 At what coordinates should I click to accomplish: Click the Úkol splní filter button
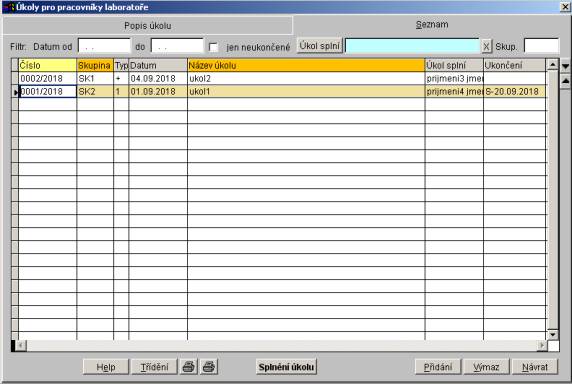coord(320,46)
